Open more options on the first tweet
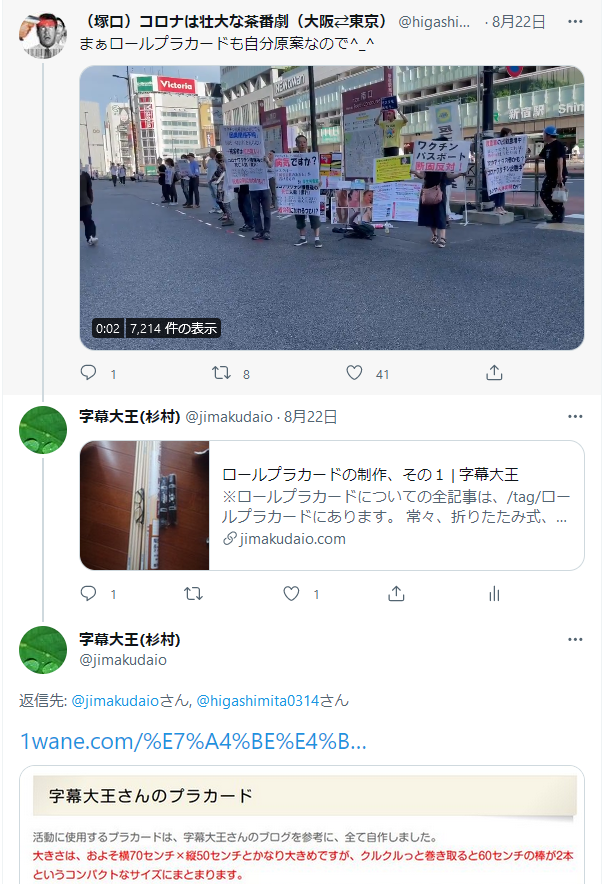The width and height of the screenshot is (607, 884). [x=575, y=21]
